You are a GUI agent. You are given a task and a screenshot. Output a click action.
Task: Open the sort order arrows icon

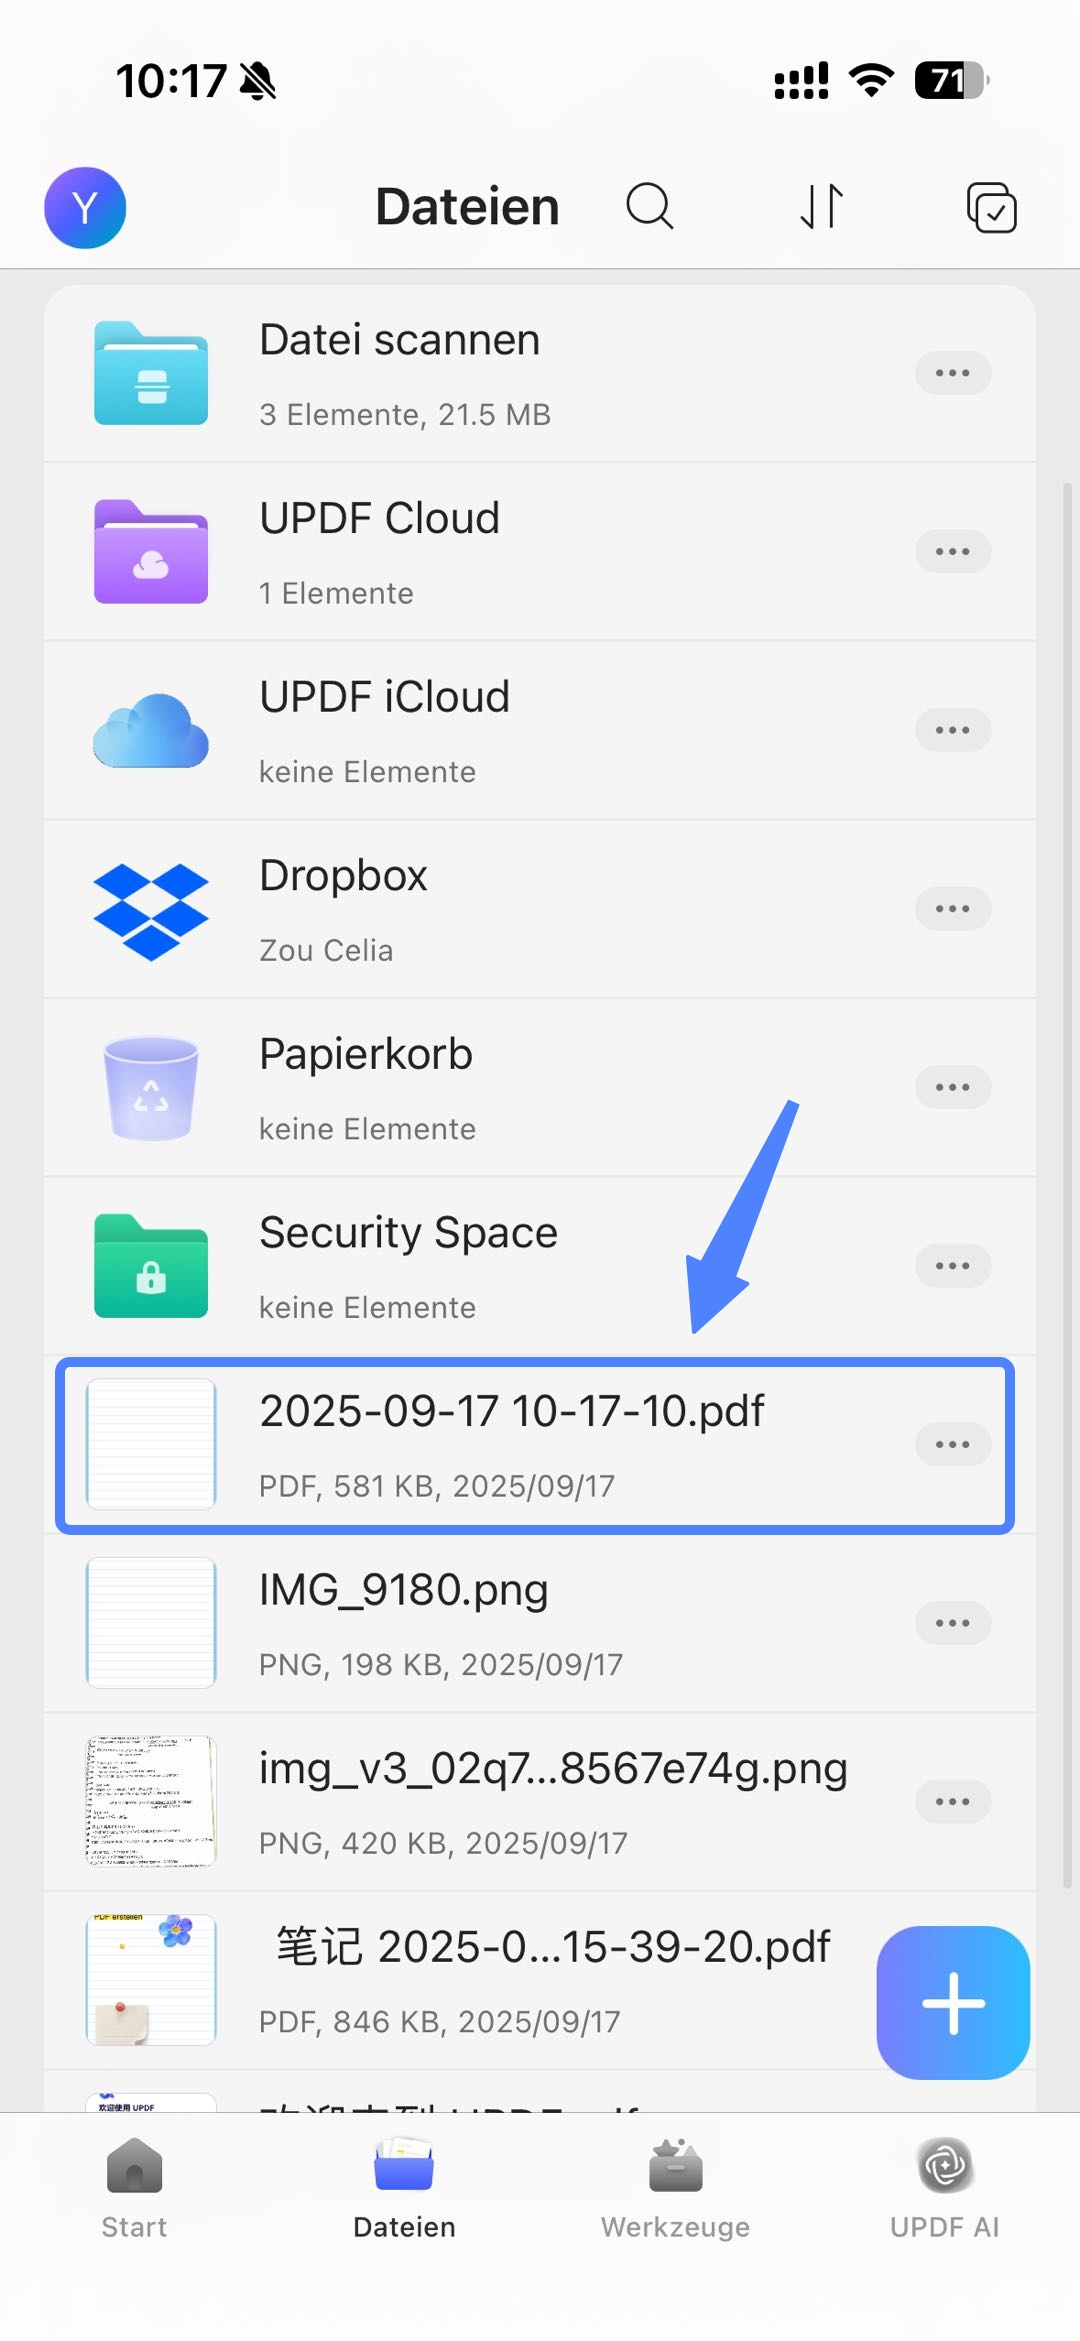(x=822, y=207)
